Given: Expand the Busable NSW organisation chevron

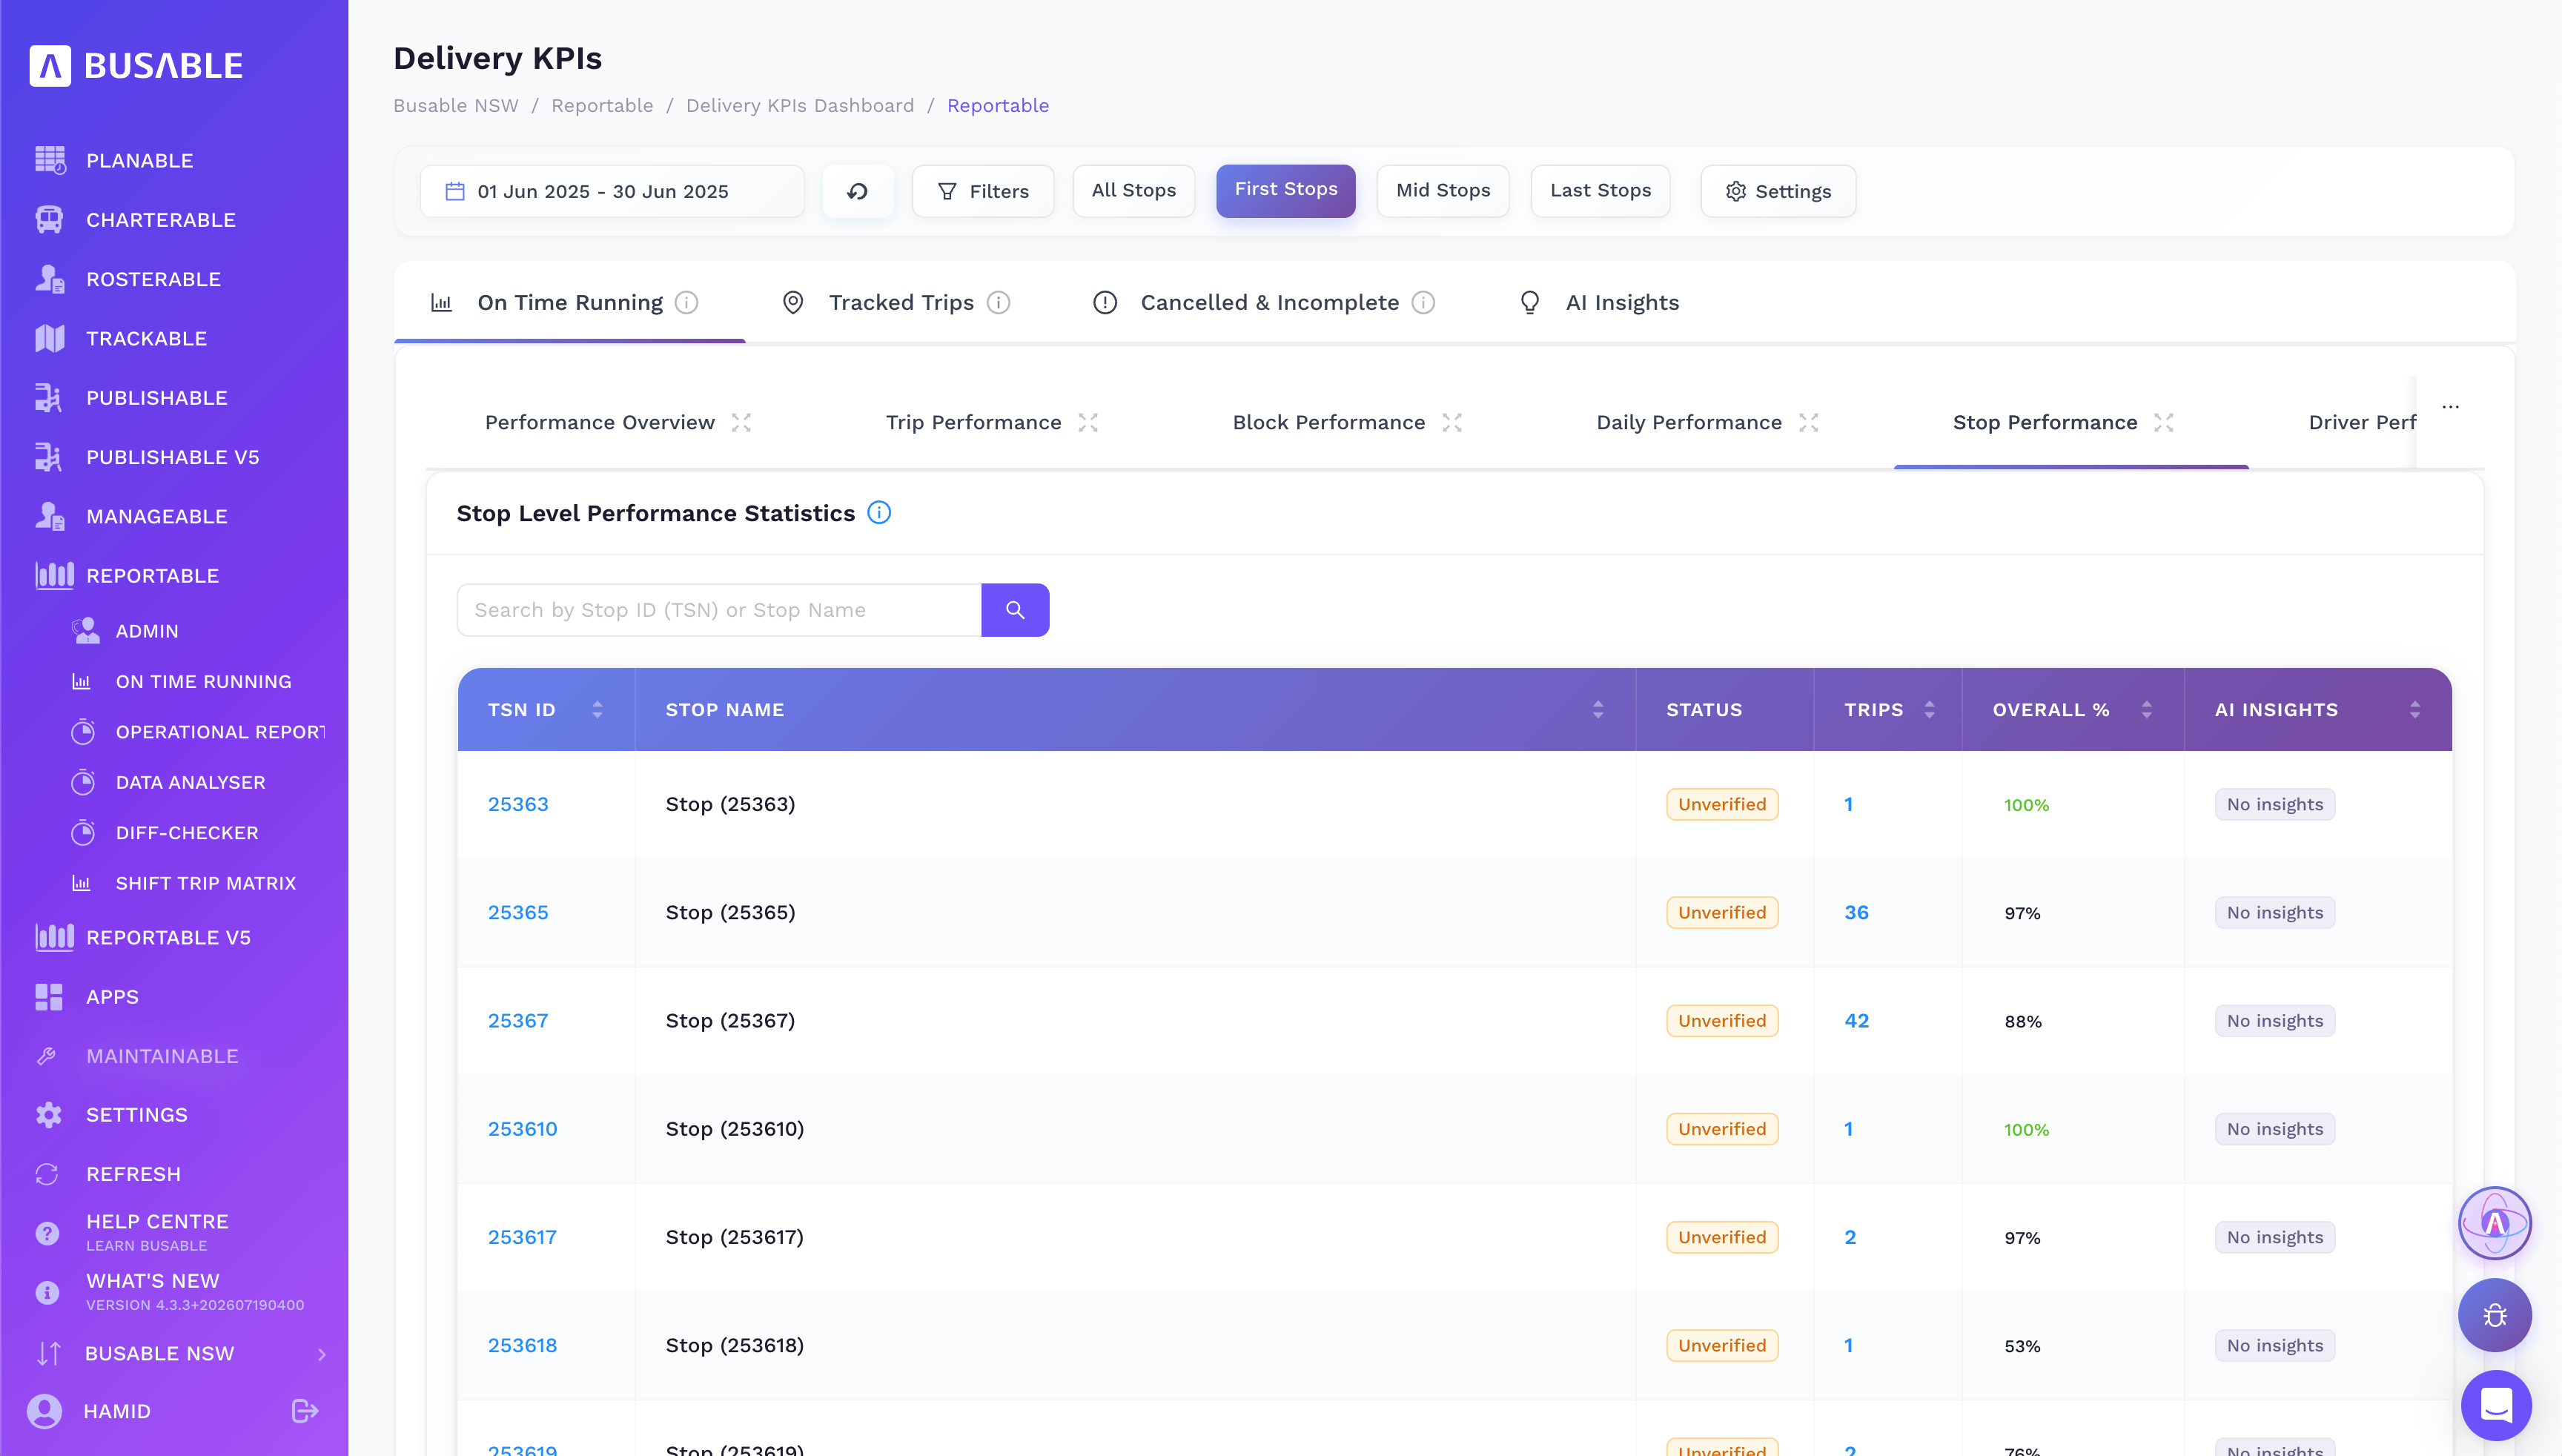Looking at the screenshot, I should 322,1354.
